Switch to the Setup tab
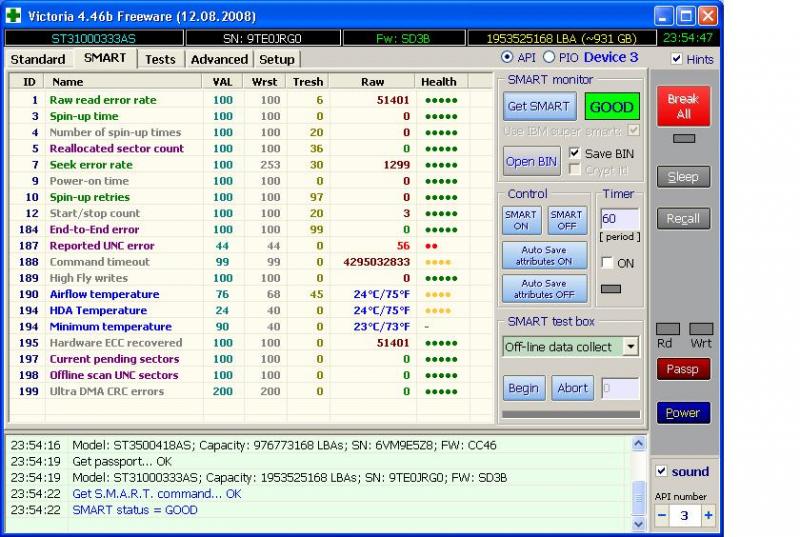This screenshot has height=537, width=800. click(277, 60)
